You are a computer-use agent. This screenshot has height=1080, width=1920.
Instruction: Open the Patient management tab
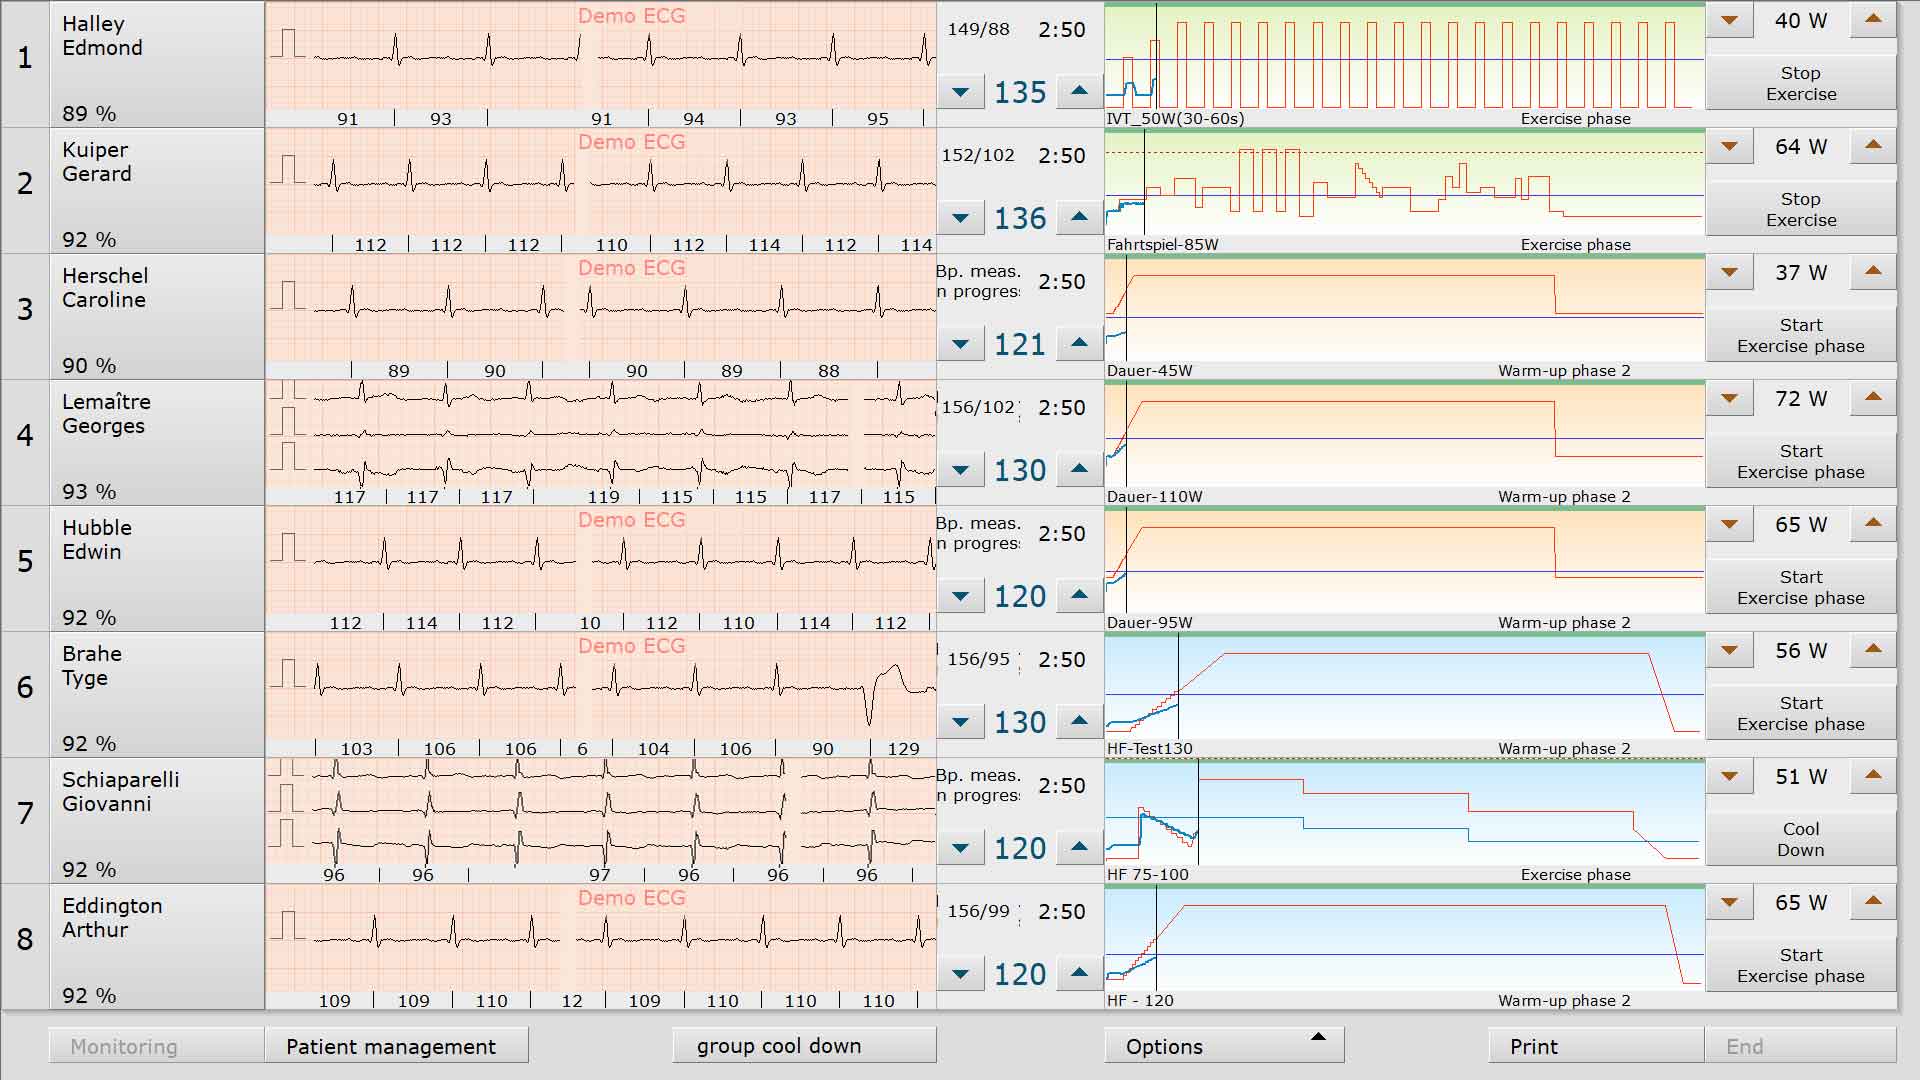pos(396,1046)
